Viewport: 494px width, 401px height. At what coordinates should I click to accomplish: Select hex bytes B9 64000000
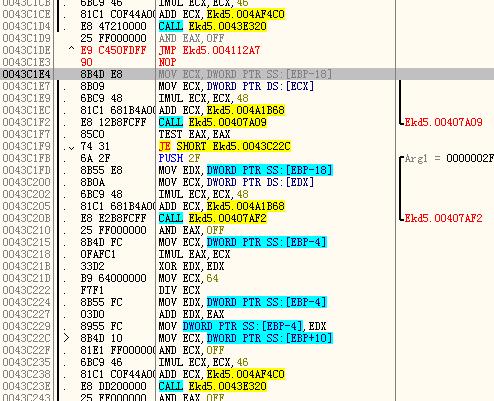[113, 278]
